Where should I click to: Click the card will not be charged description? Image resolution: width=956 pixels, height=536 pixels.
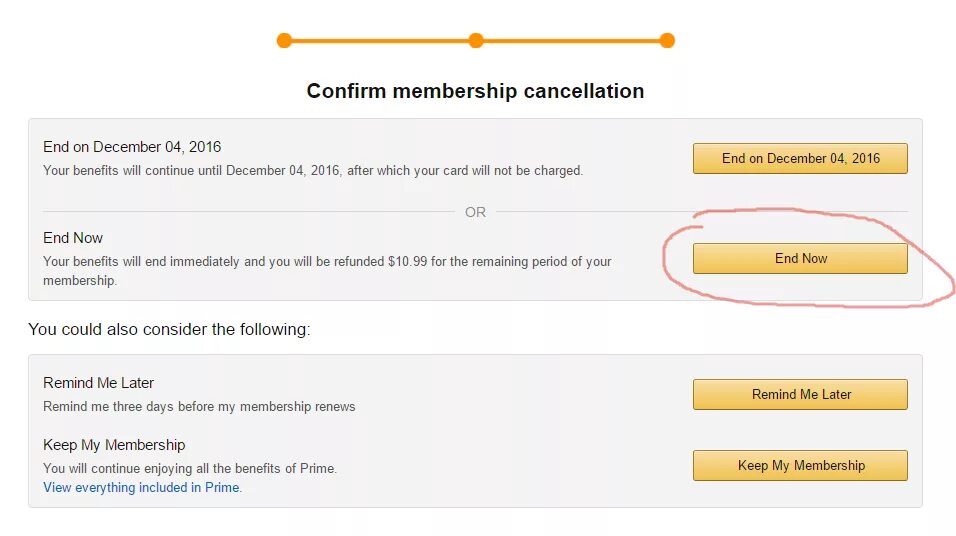coord(312,171)
